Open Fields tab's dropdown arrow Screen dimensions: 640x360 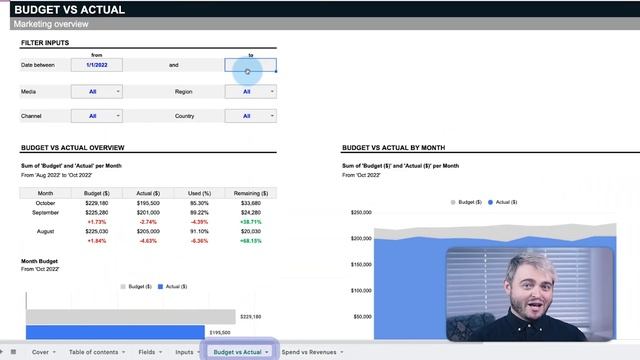click(160, 352)
